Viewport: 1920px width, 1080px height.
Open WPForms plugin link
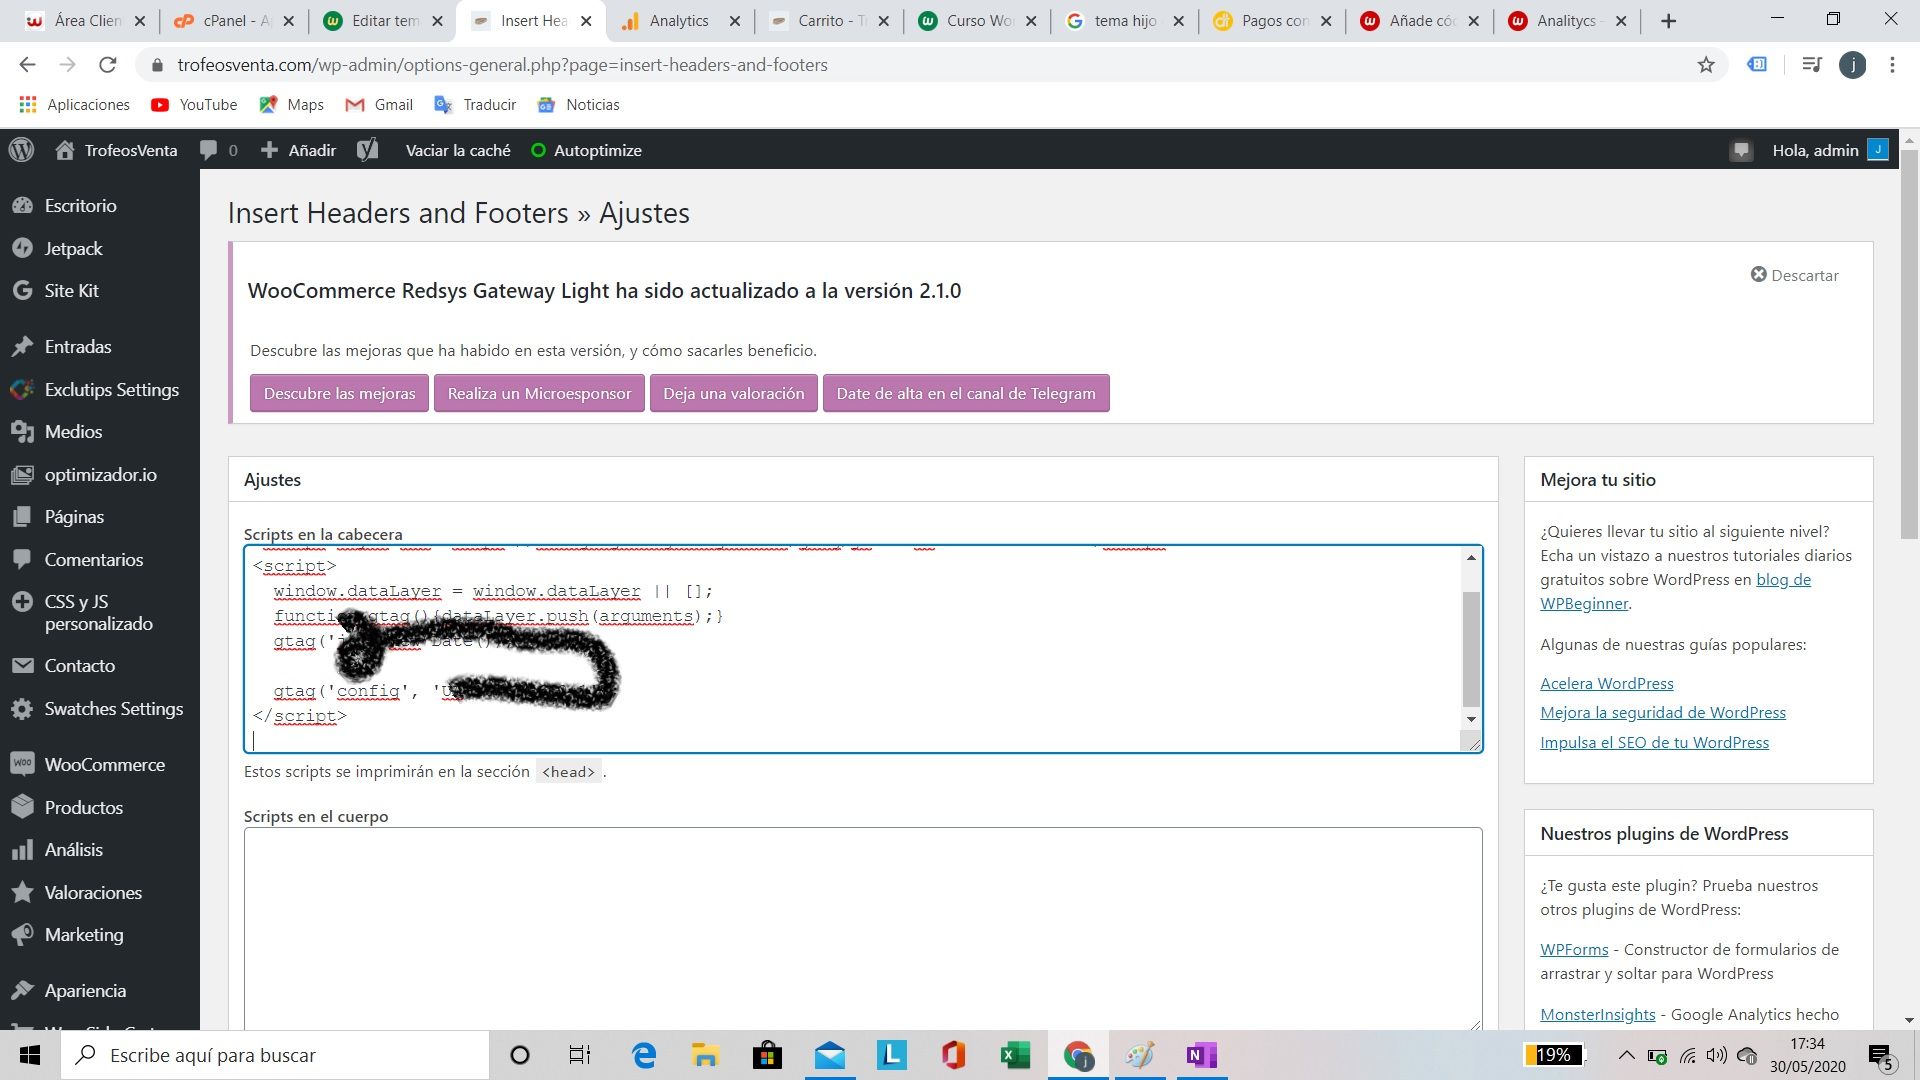1574,949
